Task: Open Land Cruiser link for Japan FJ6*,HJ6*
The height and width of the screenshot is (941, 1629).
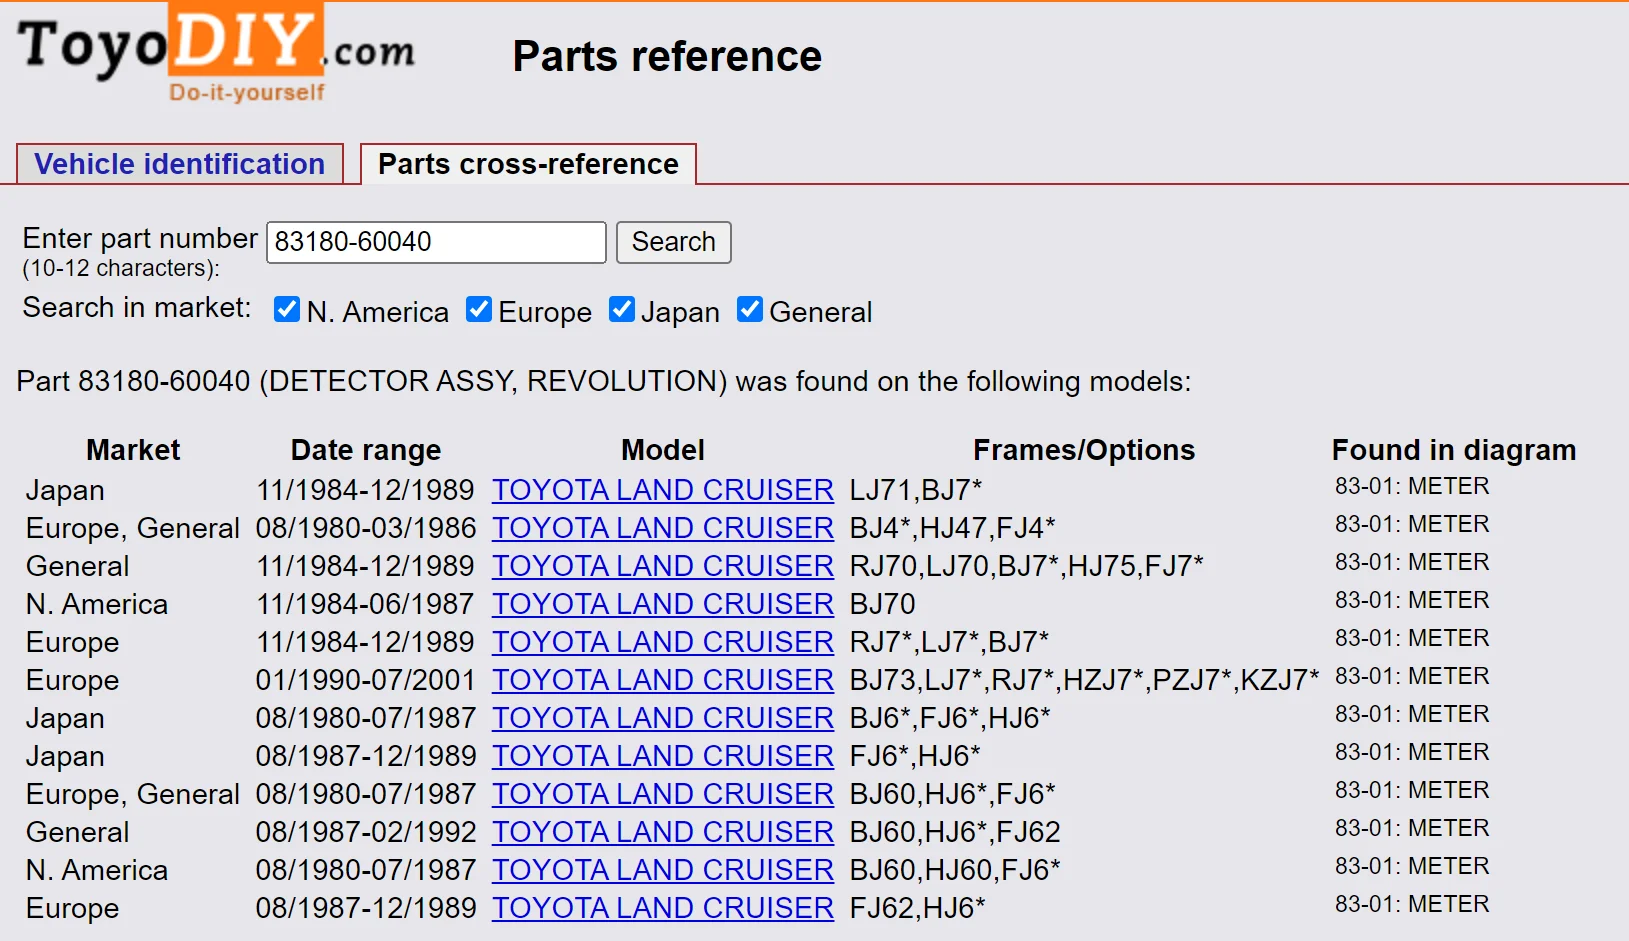Action: point(662,756)
